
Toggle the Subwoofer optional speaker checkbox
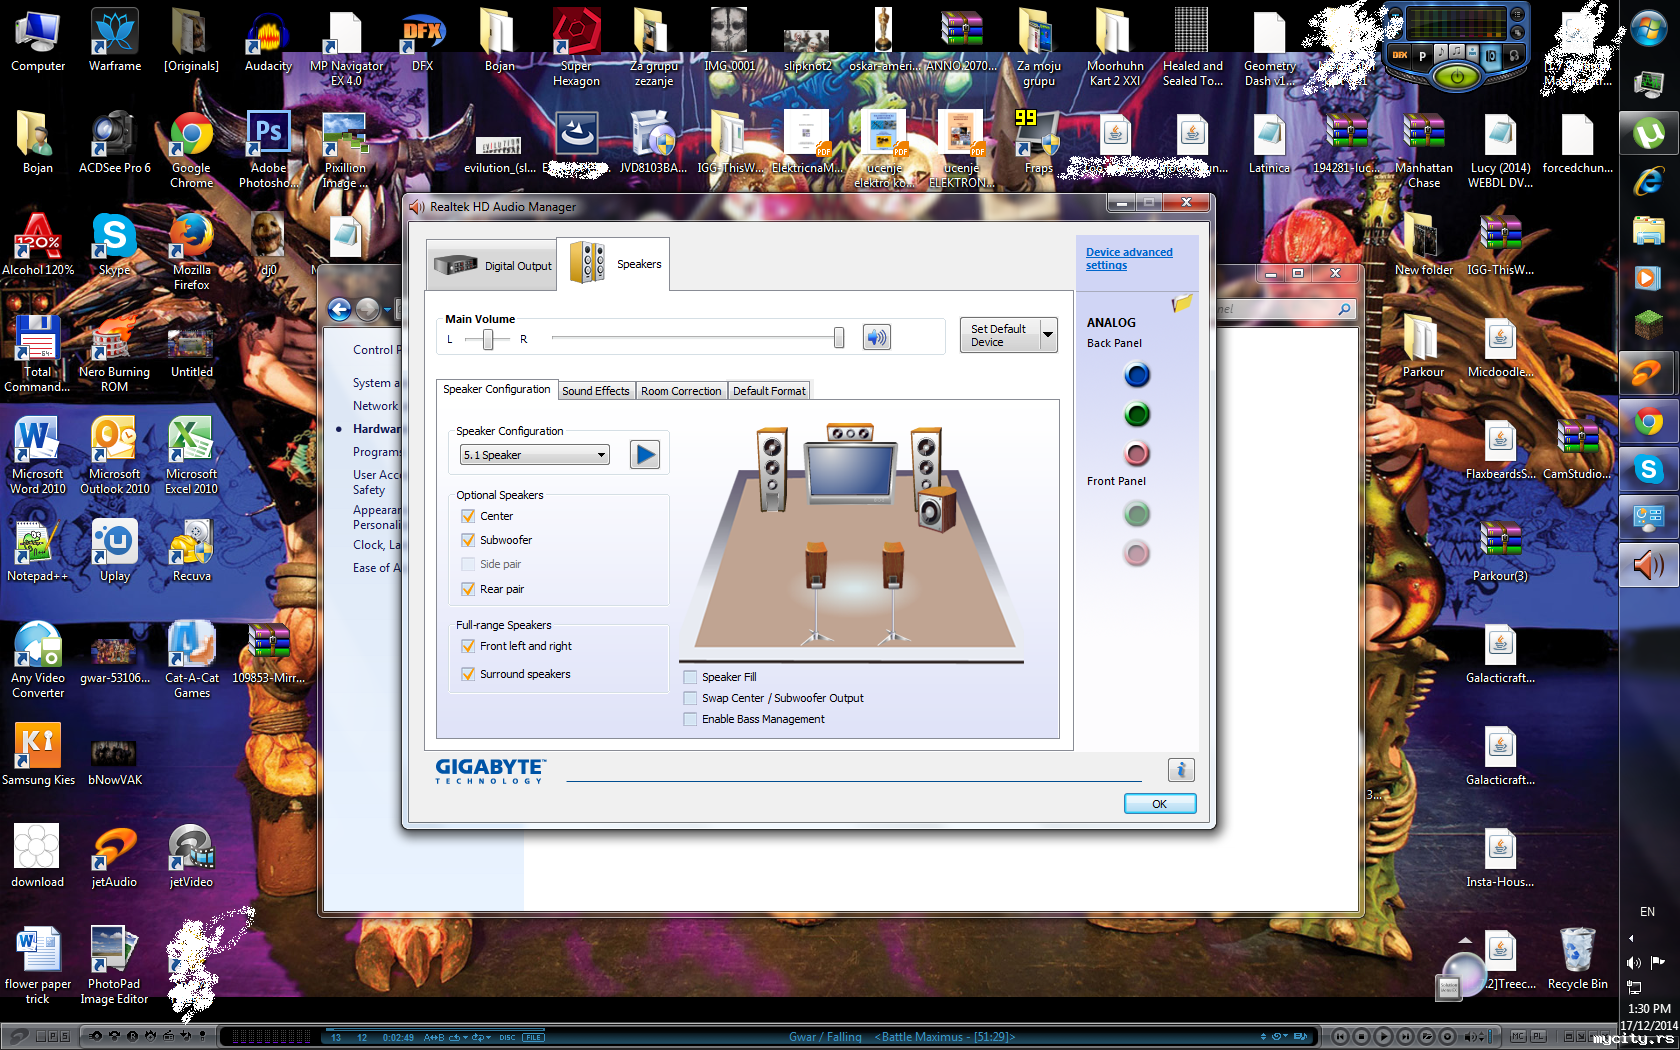[x=468, y=540]
